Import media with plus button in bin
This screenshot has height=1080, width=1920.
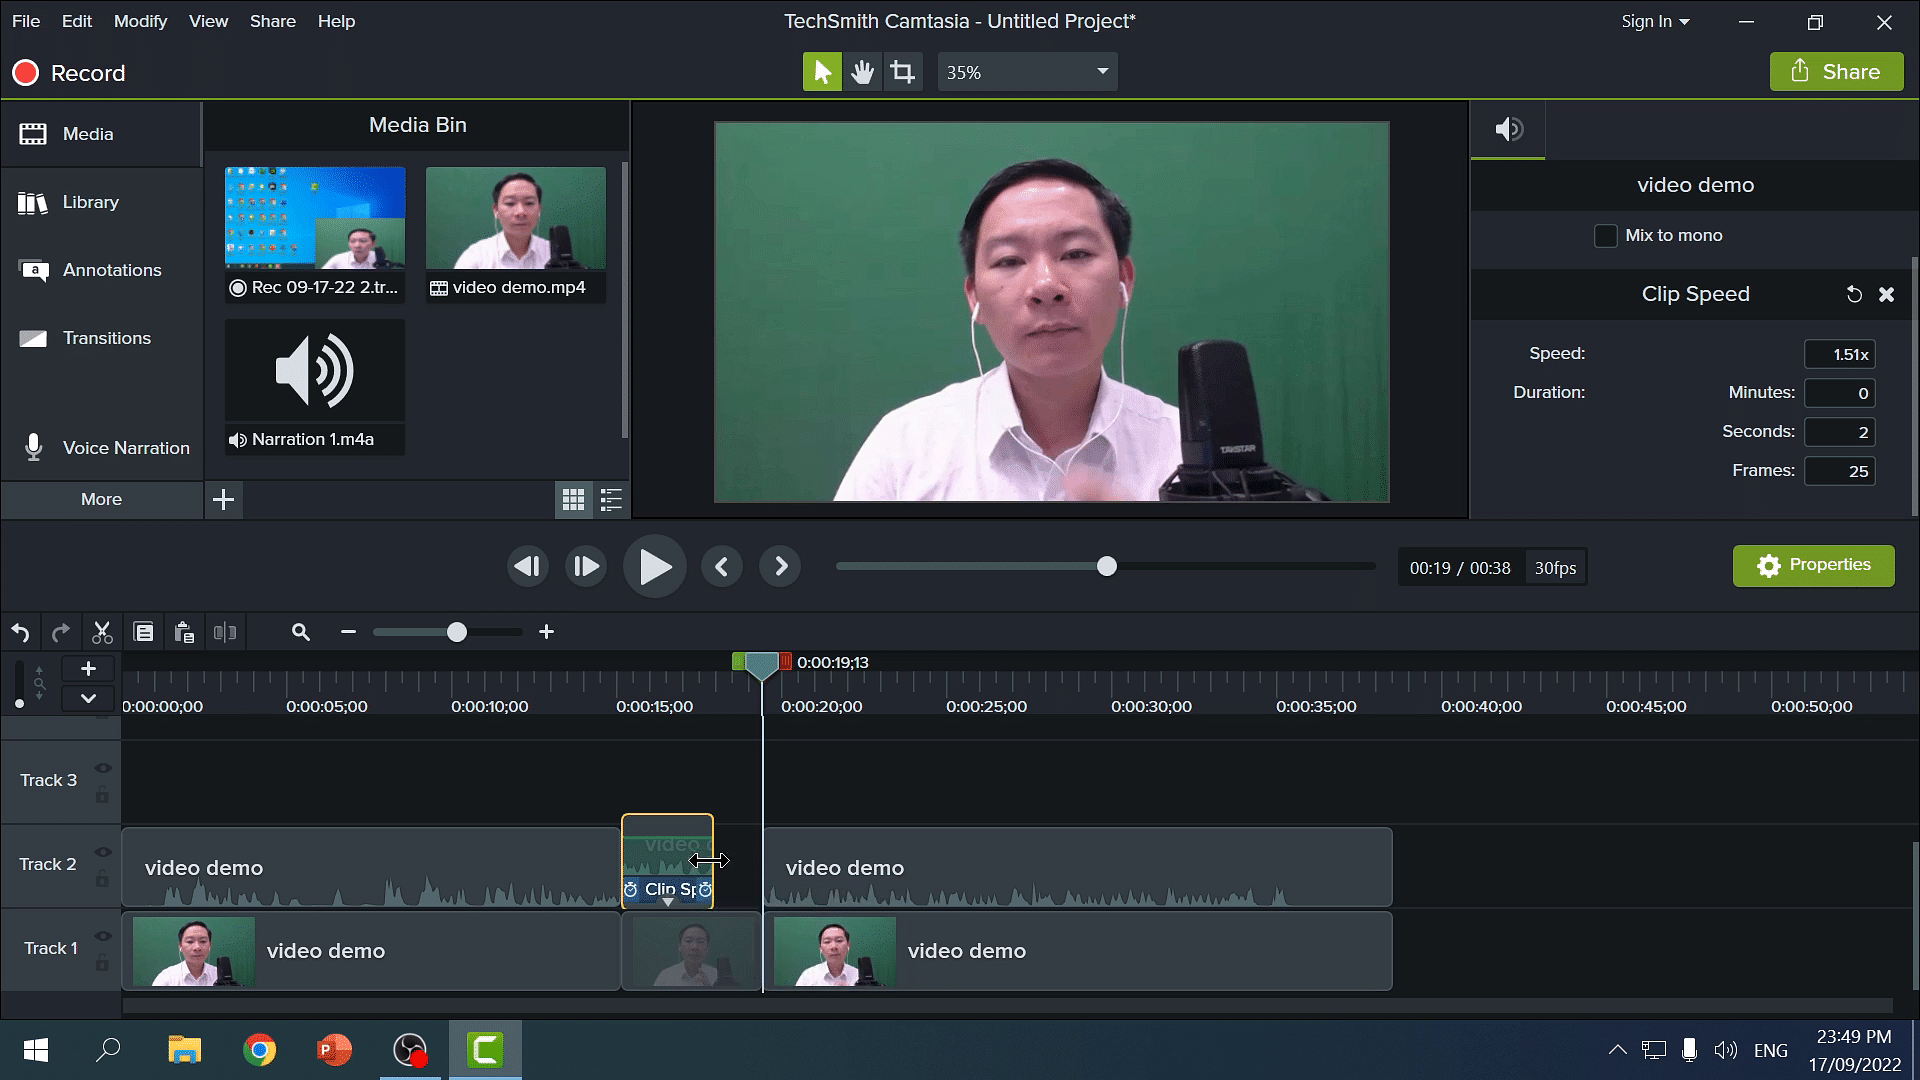[224, 499]
